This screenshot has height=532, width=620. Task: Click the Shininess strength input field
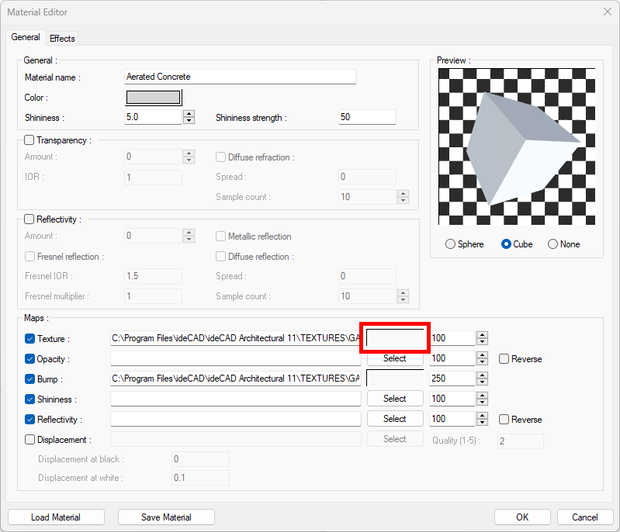[x=367, y=117]
